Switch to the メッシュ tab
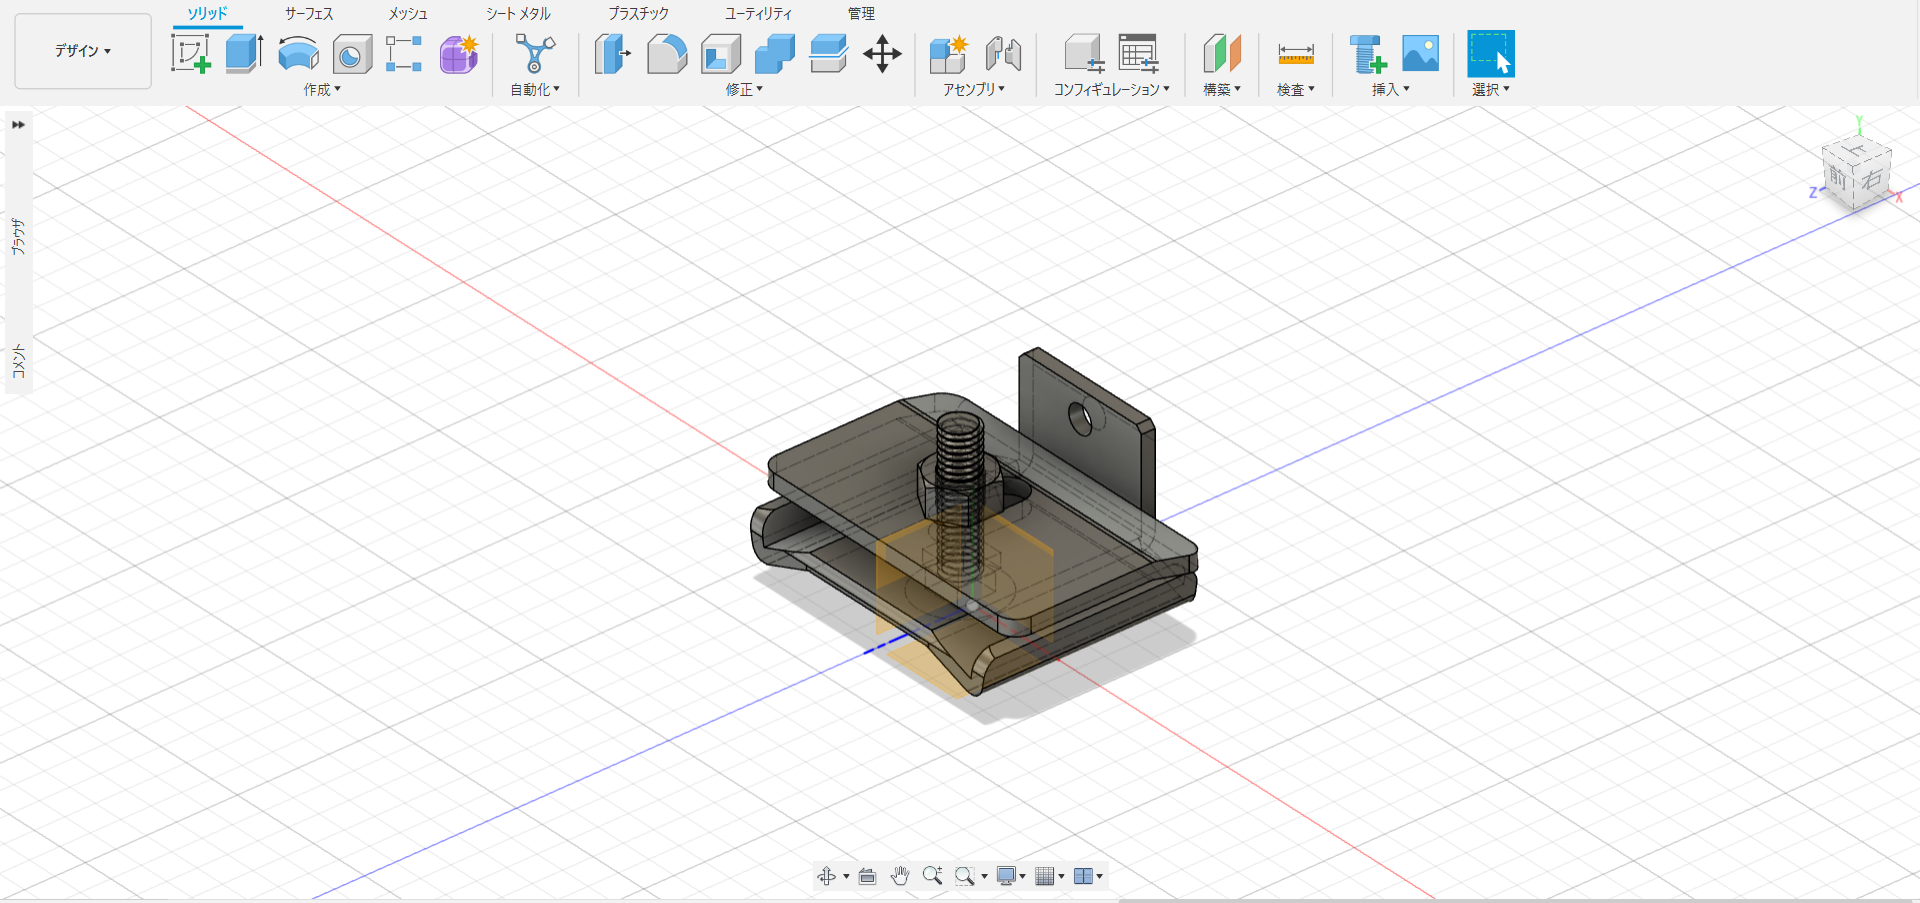The height and width of the screenshot is (903, 1920). 408,14
